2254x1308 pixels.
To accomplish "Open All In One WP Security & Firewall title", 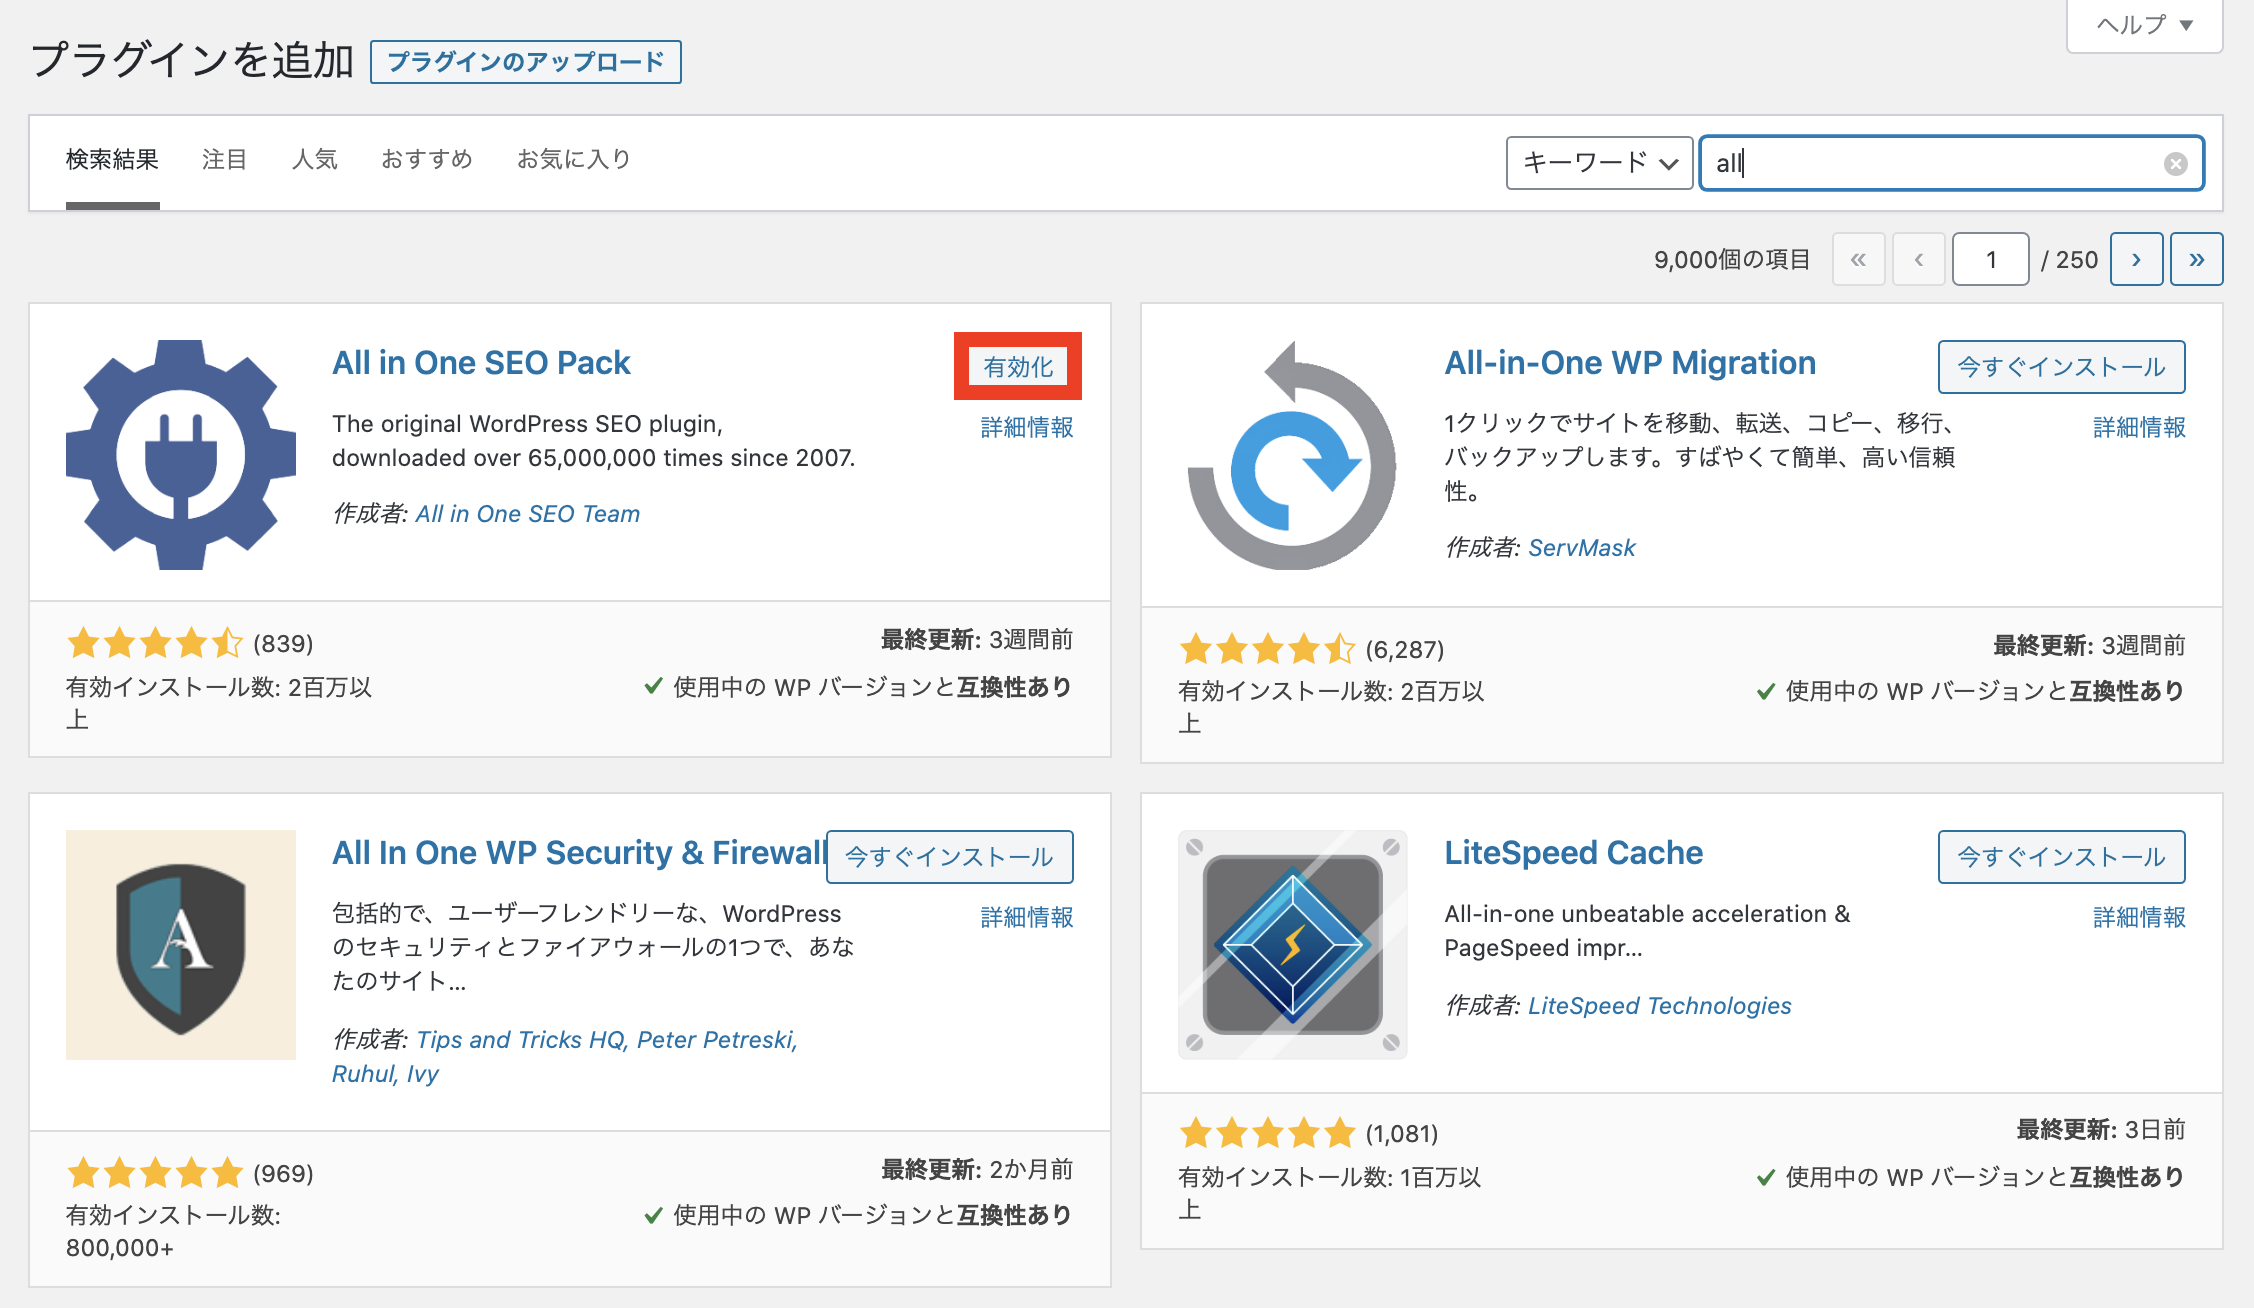I will click(579, 853).
